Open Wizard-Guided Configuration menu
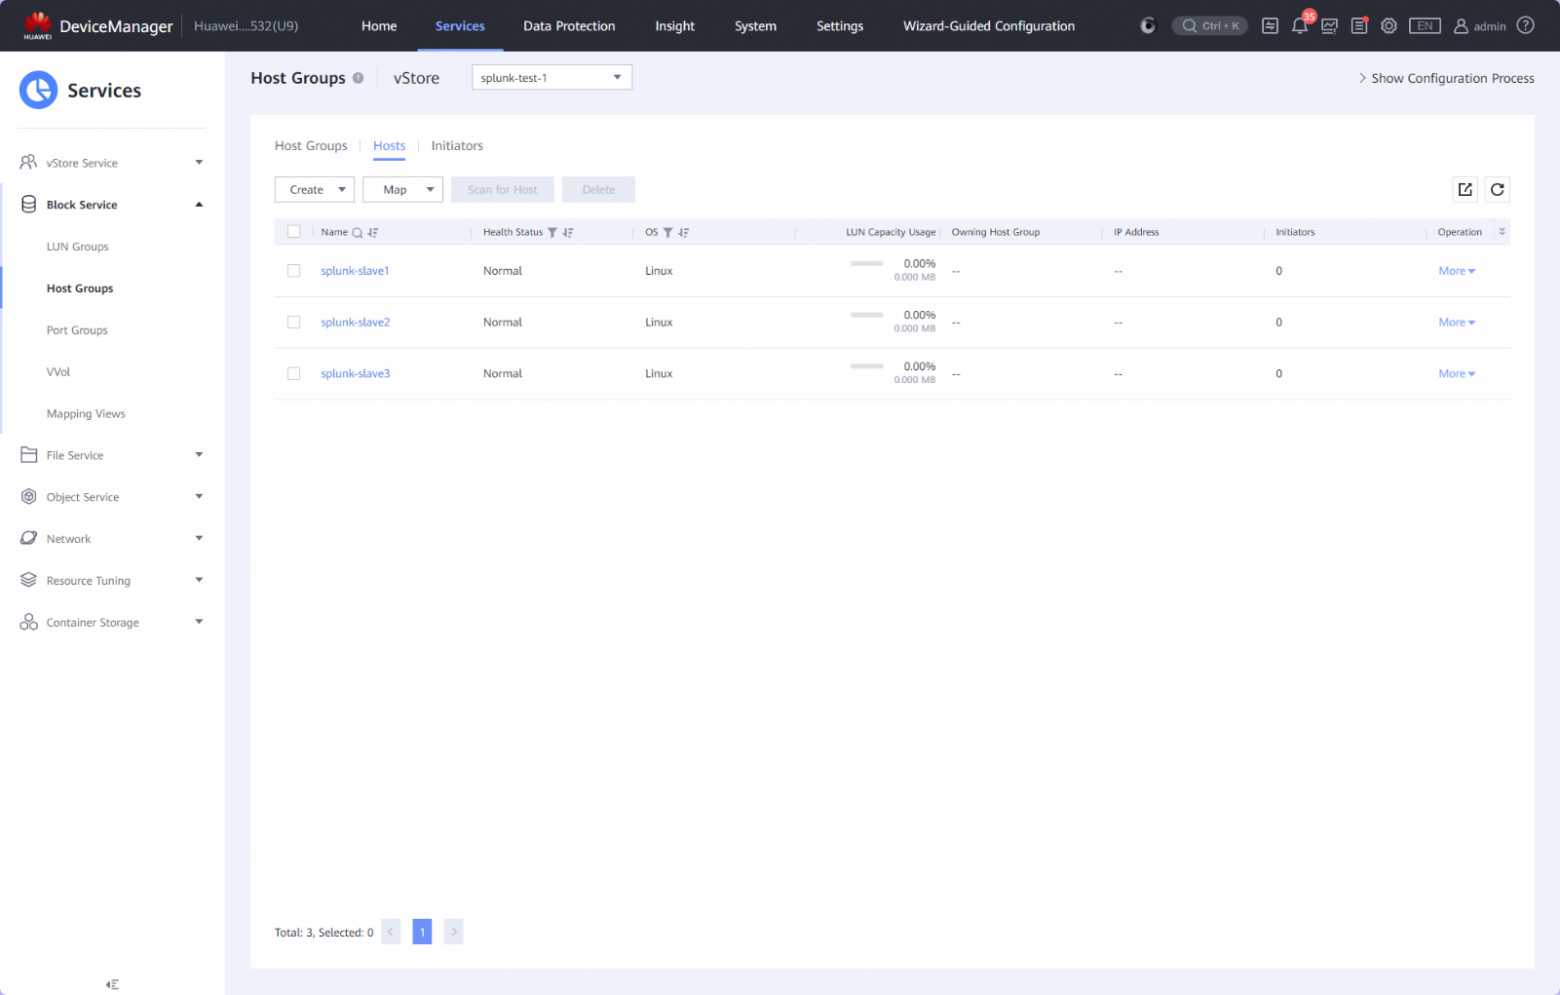The image size is (1560, 995). (x=989, y=26)
